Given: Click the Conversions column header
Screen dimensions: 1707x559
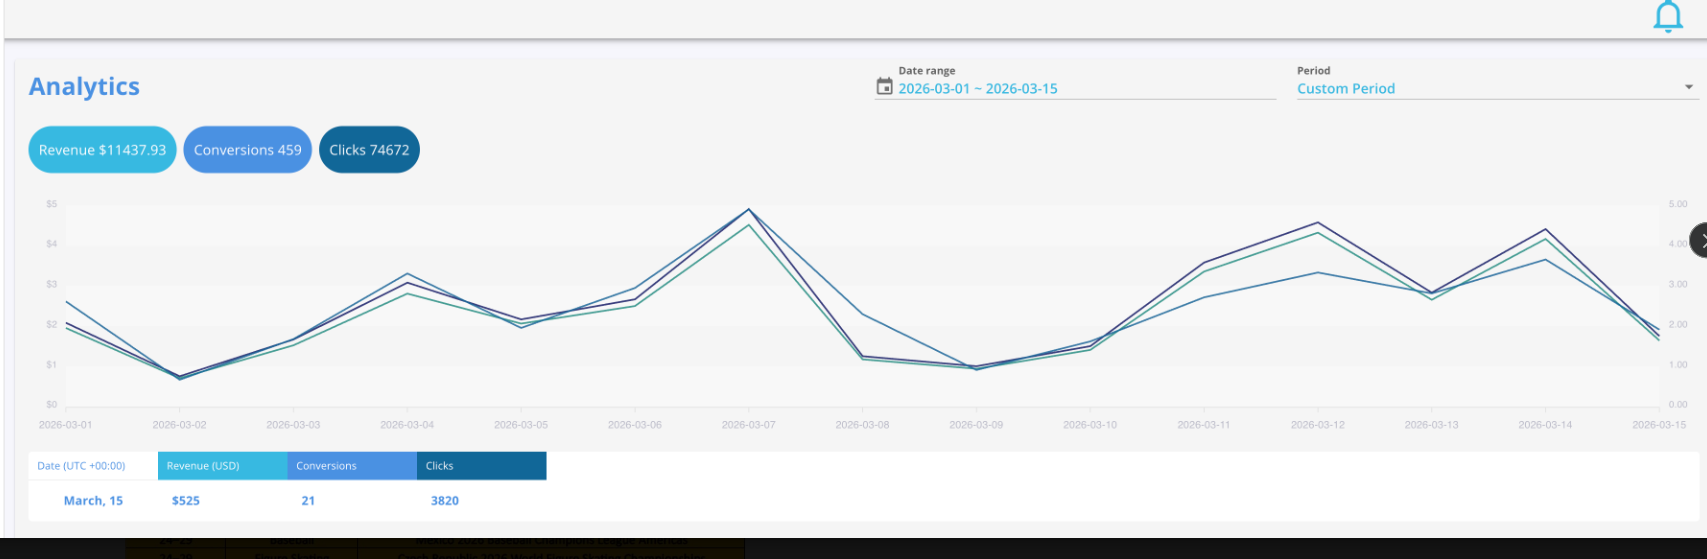Looking at the screenshot, I should [x=352, y=466].
